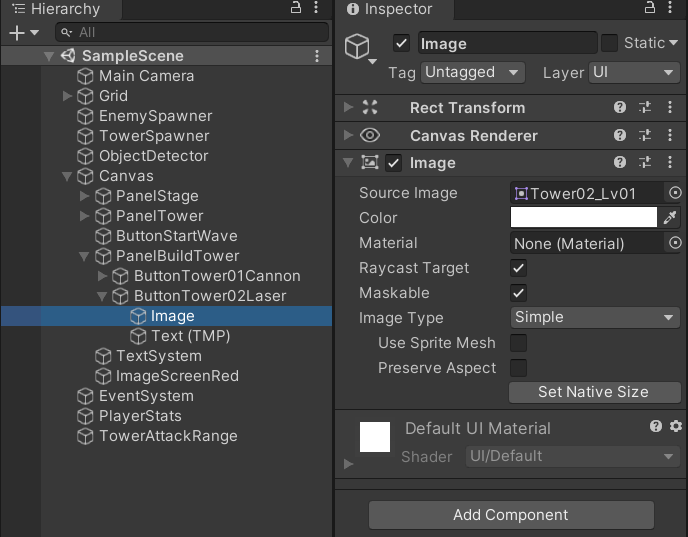This screenshot has width=688, height=537.
Task: Open Source Image object picker circle
Action: [x=675, y=193]
